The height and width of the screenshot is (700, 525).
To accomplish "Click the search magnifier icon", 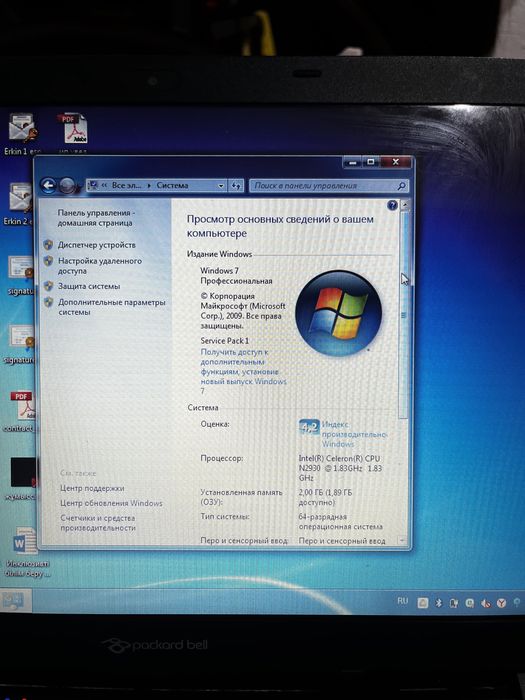I will click(401, 185).
